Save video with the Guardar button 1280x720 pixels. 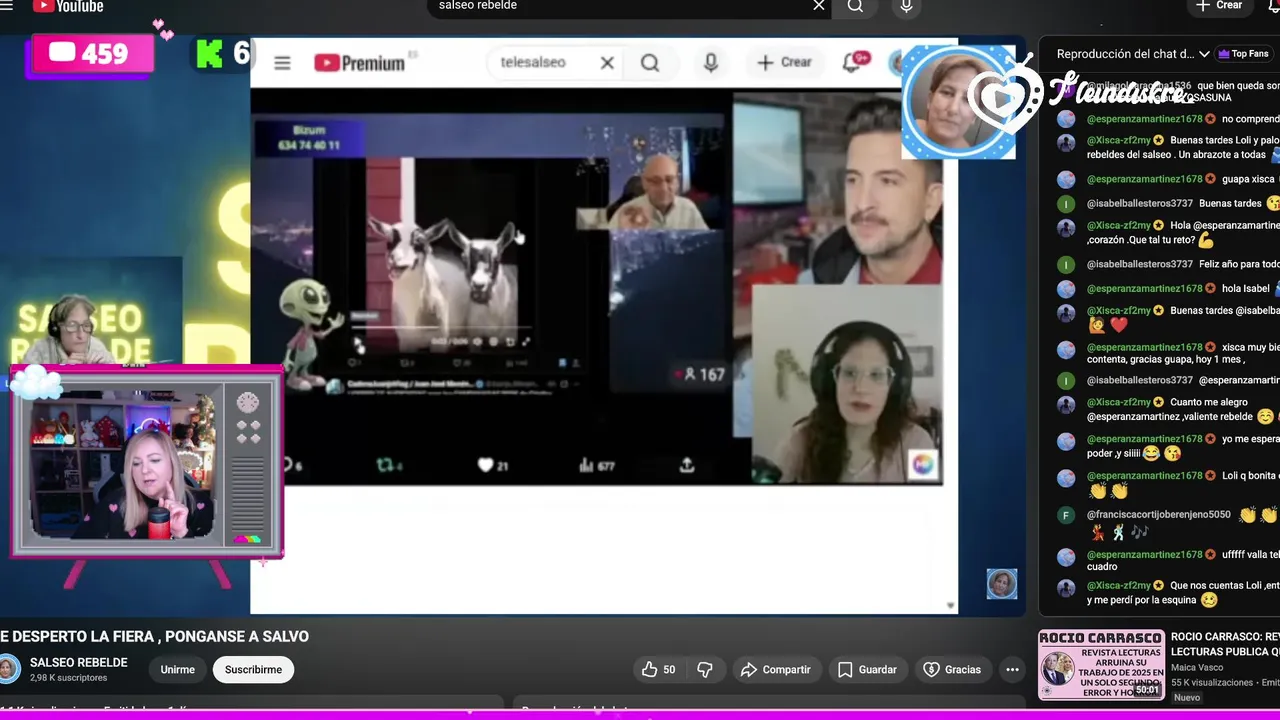(867, 670)
